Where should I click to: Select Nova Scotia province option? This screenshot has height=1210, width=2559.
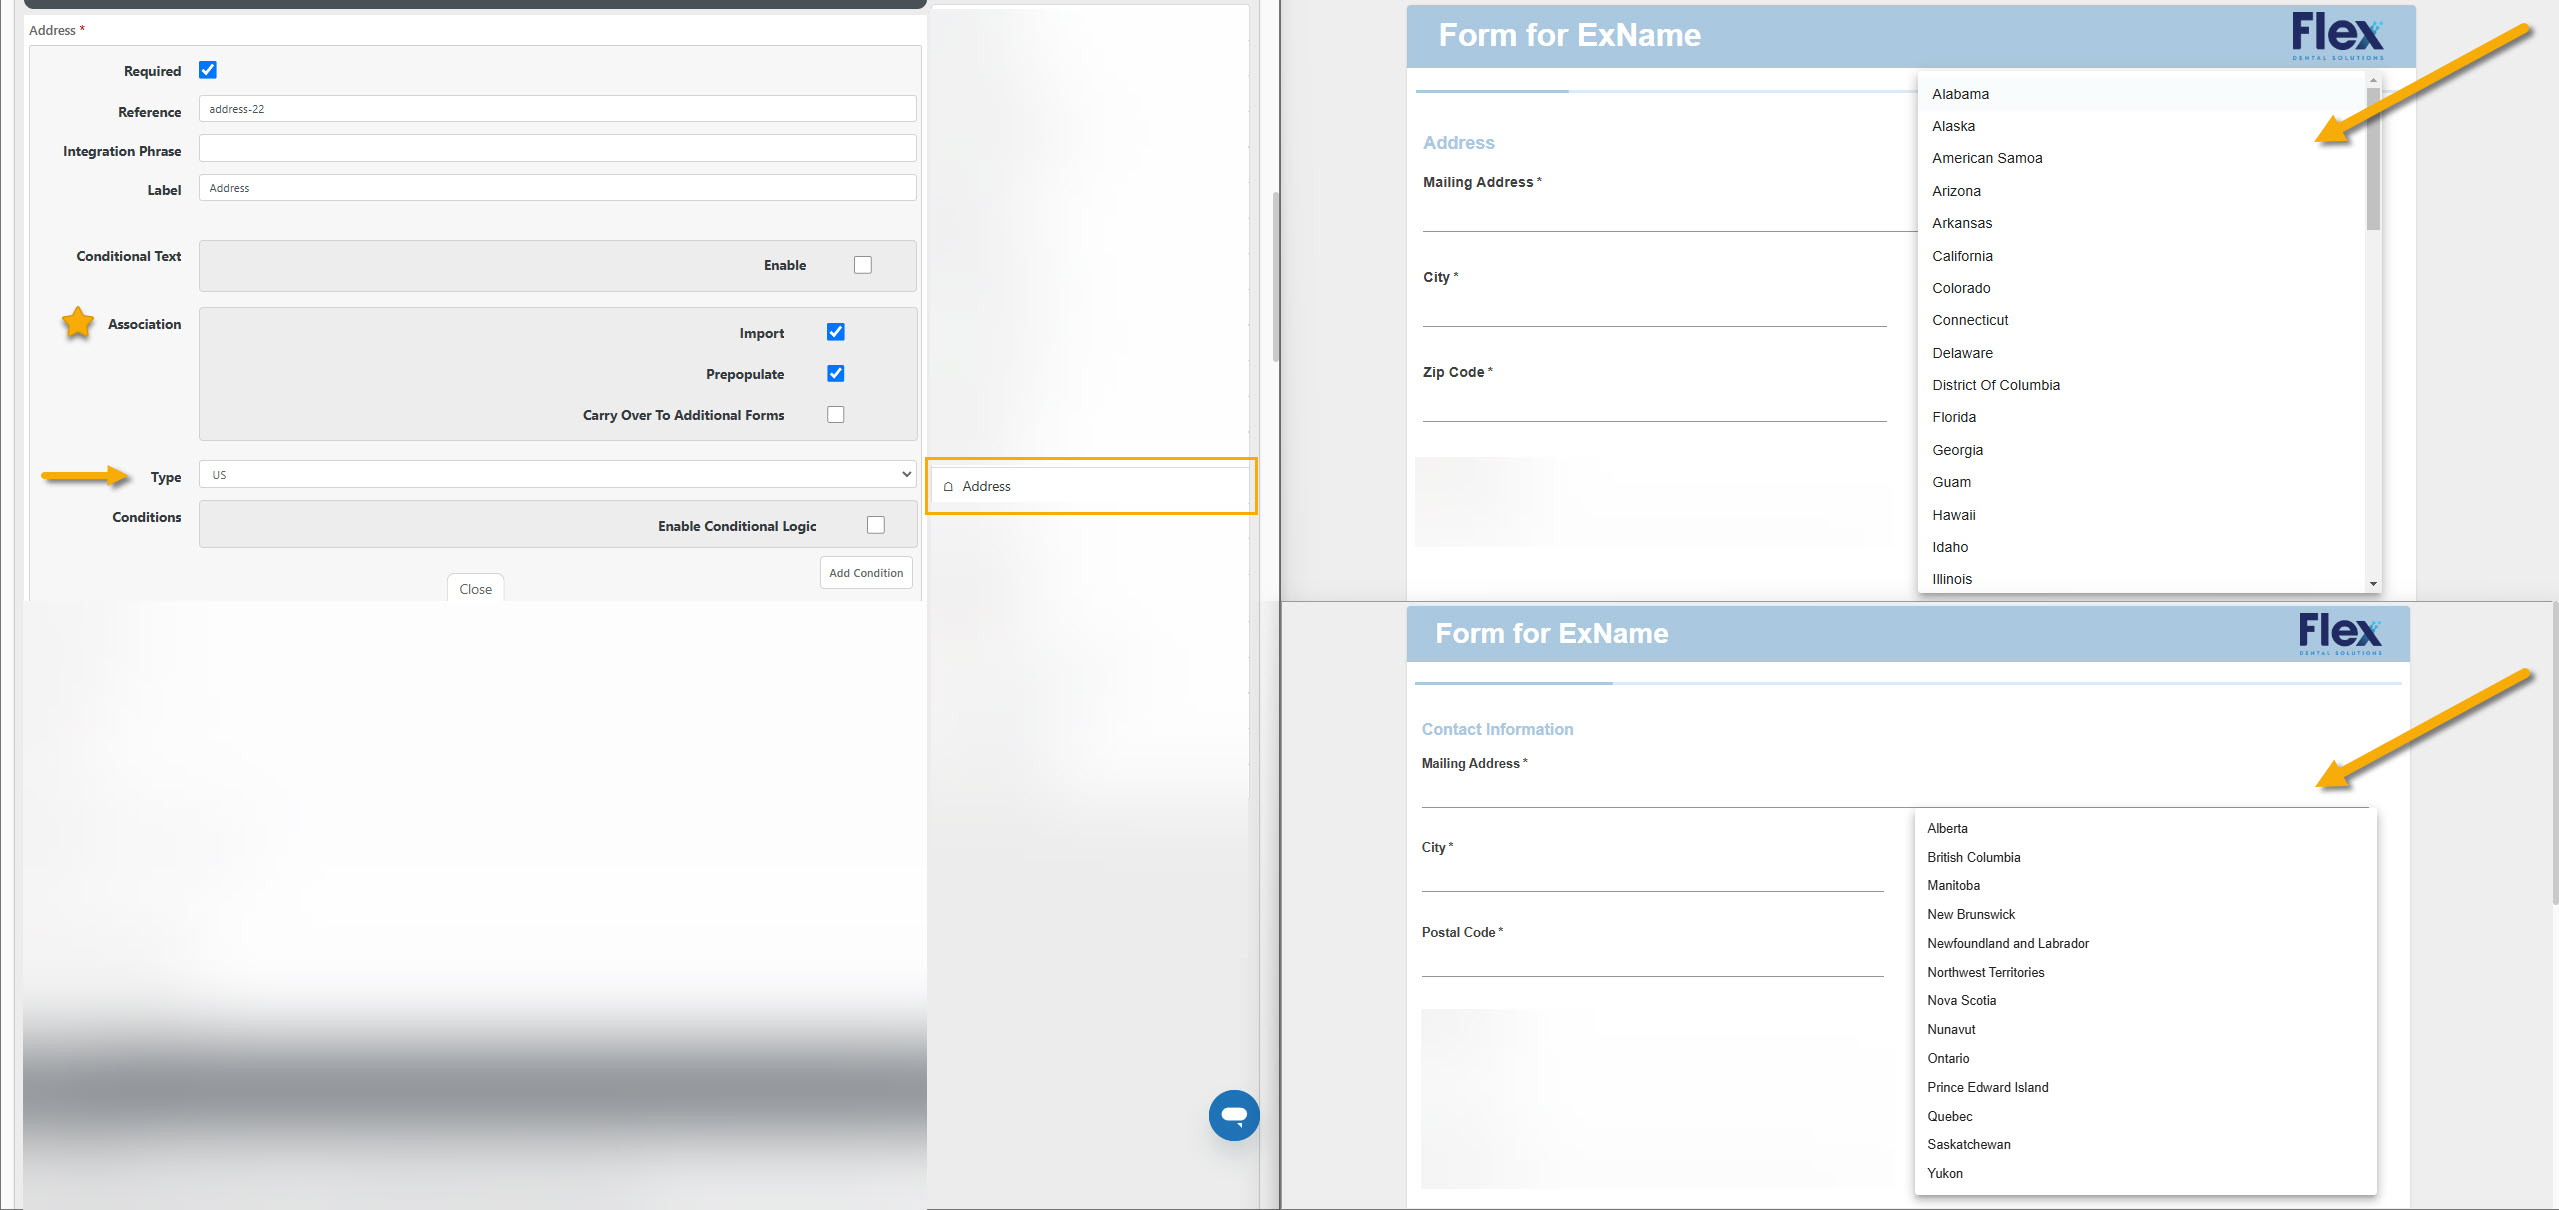[2145, 1000]
